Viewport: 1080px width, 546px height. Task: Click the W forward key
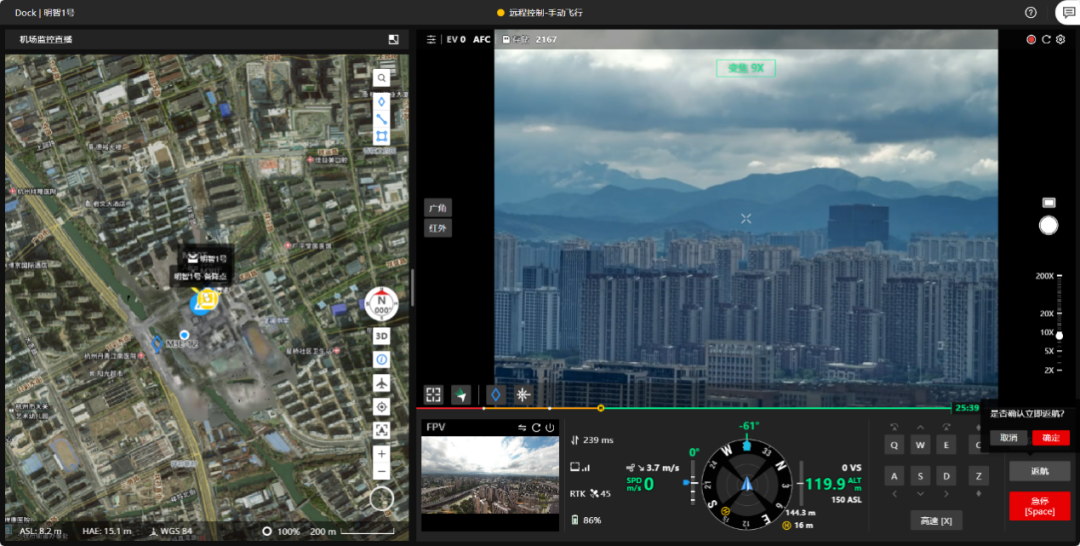click(x=920, y=445)
